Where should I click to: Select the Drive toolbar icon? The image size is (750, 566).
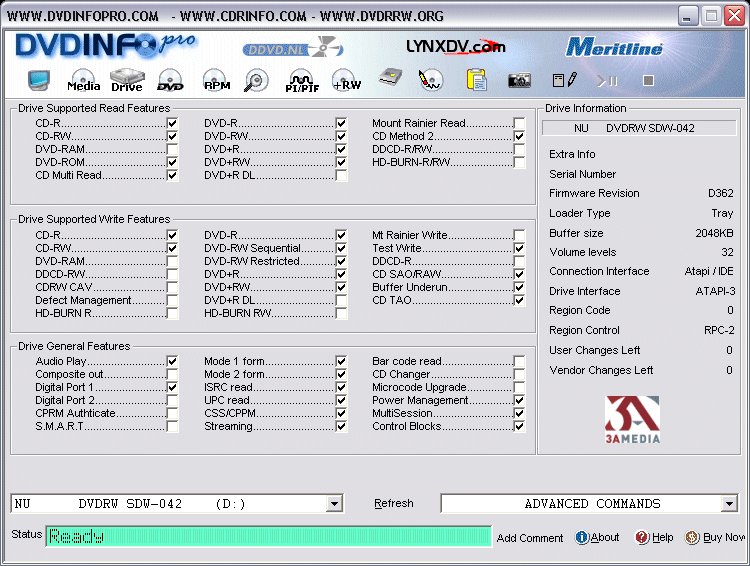coord(127,80)
